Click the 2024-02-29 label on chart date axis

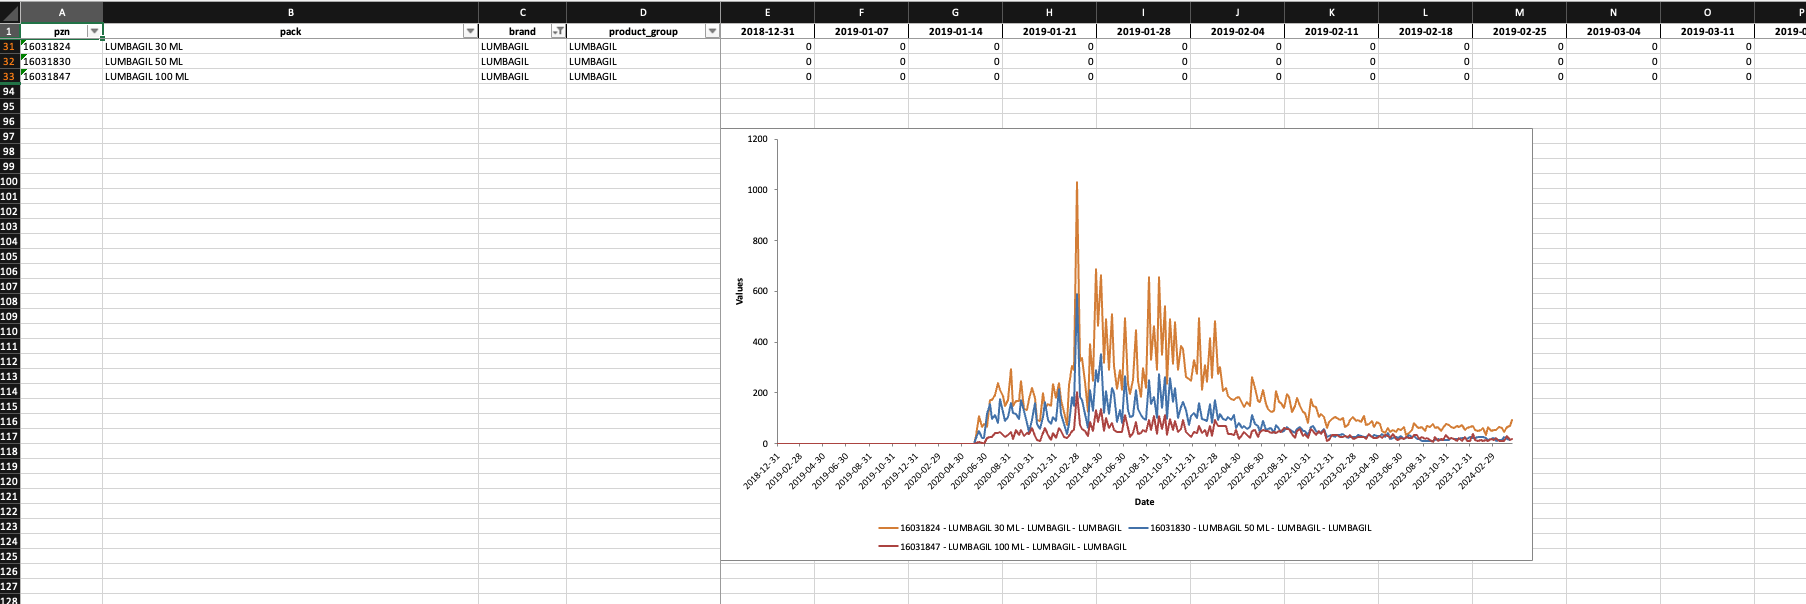[x=1476, y=471]
